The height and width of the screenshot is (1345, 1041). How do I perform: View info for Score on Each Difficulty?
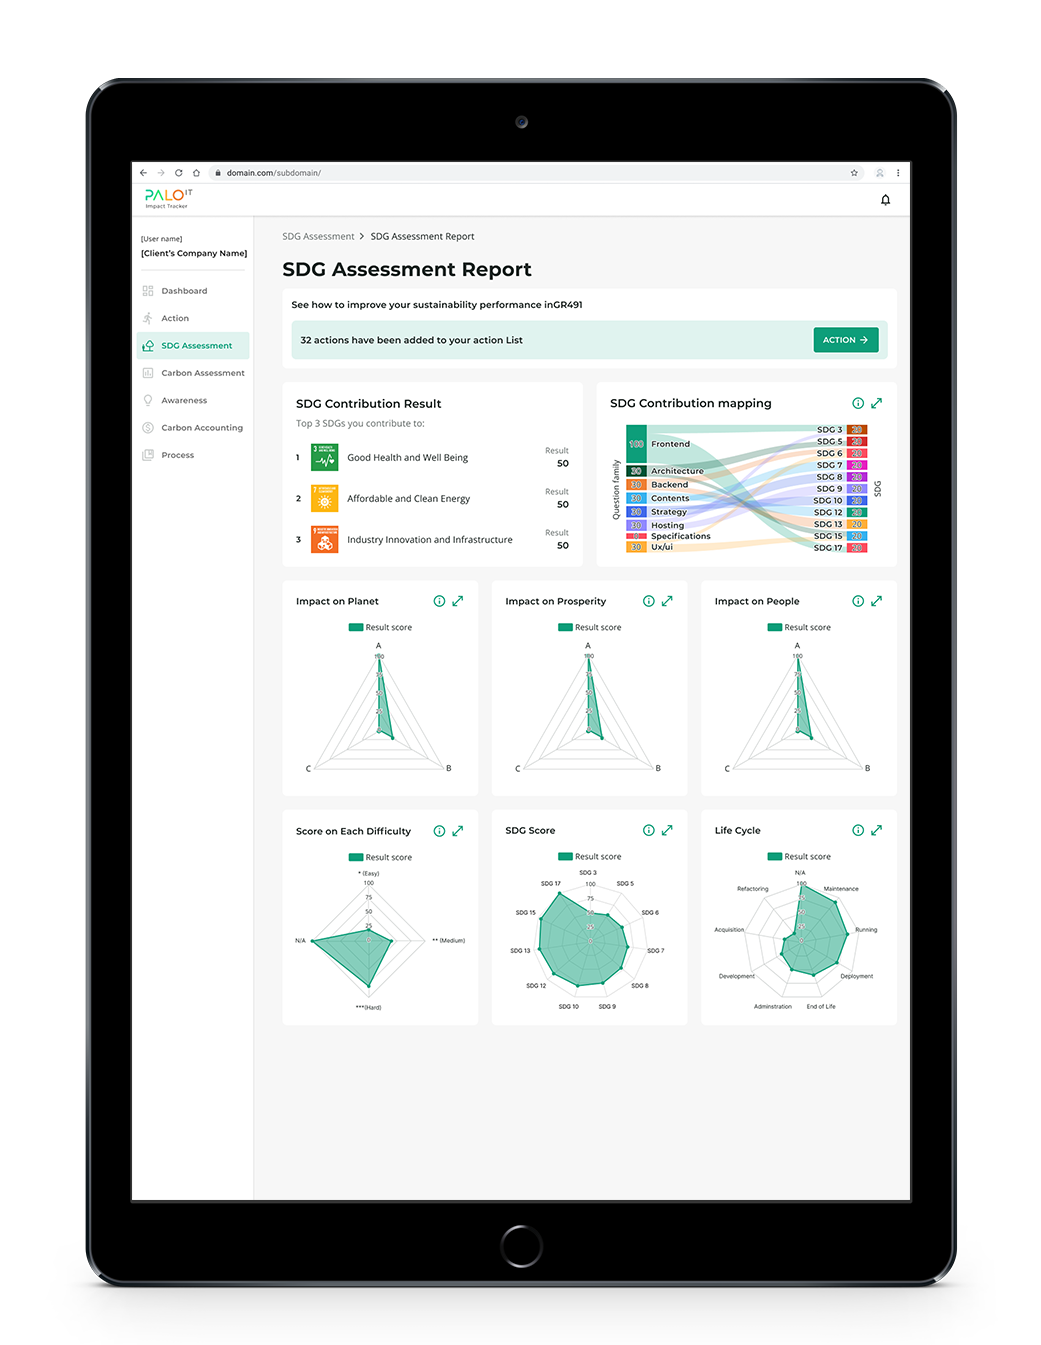pos(439,831)
